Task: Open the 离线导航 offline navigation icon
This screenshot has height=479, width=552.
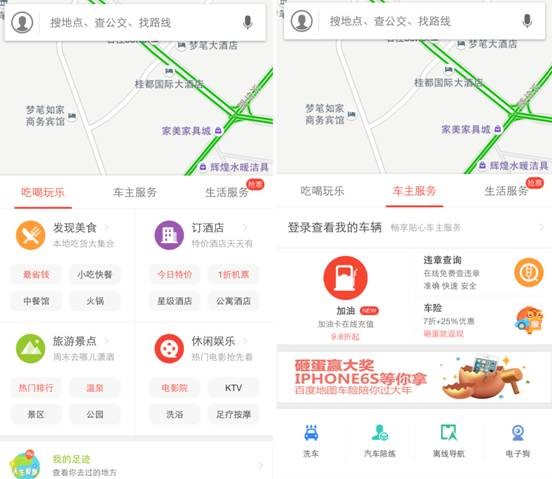Action: click(449, 433)
